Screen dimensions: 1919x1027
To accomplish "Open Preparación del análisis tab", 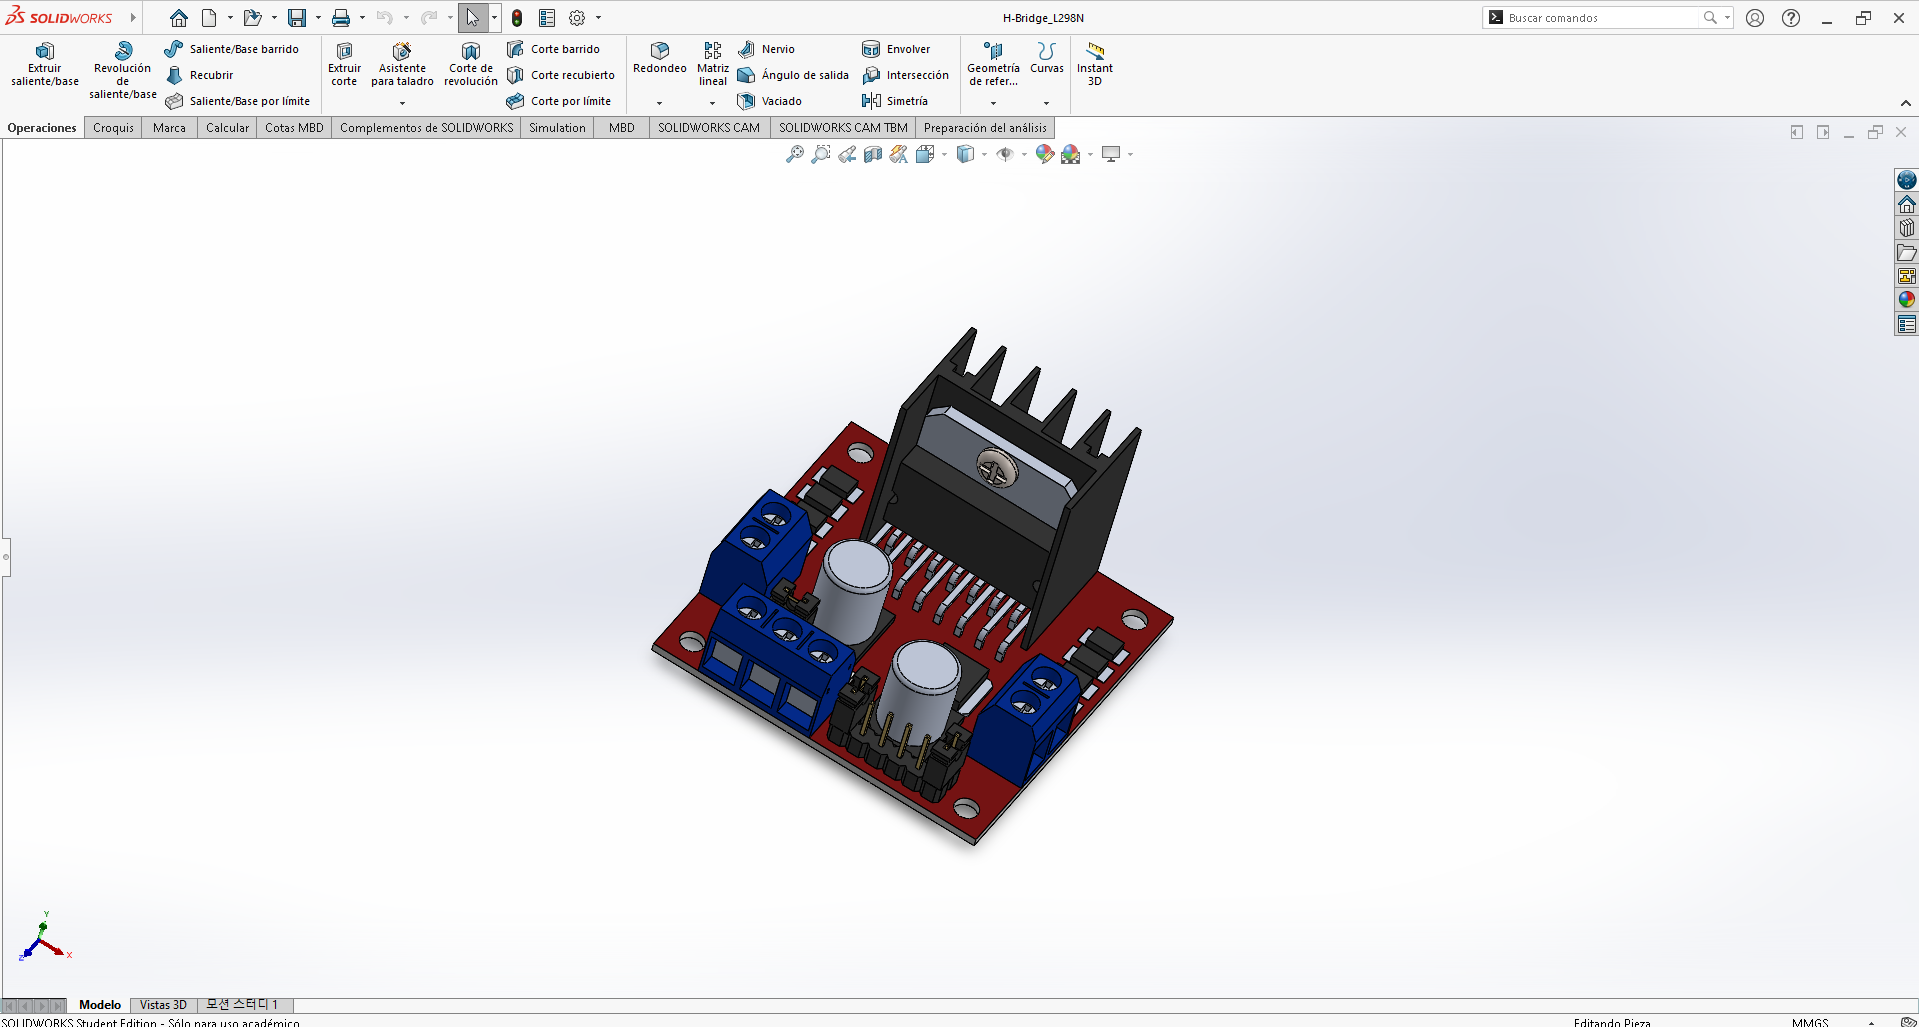I will (985, 128).
